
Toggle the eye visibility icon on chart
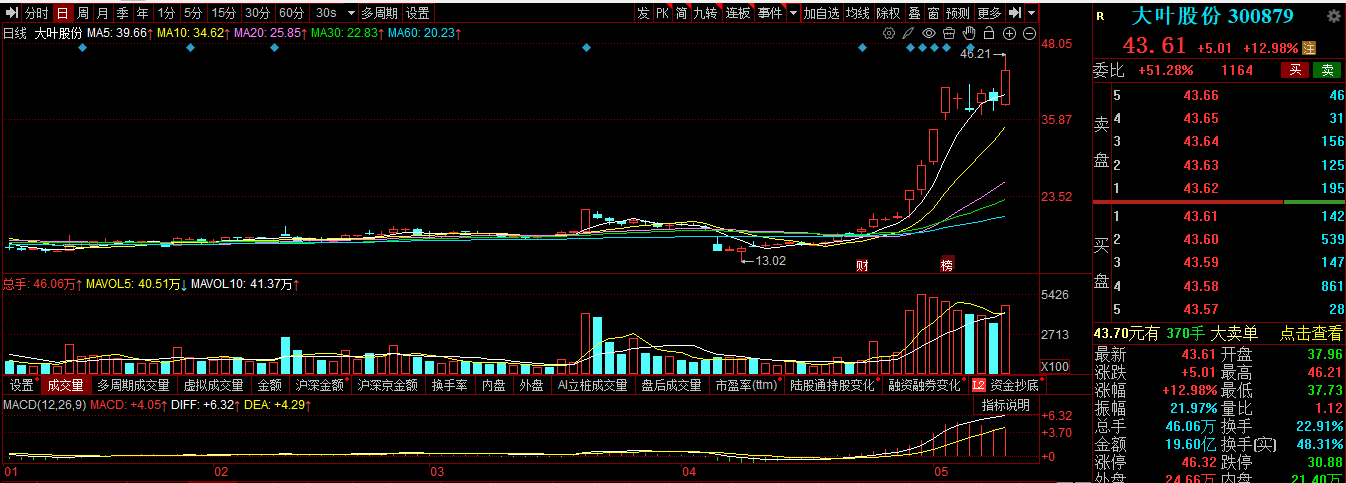click(x=929, y=33)
